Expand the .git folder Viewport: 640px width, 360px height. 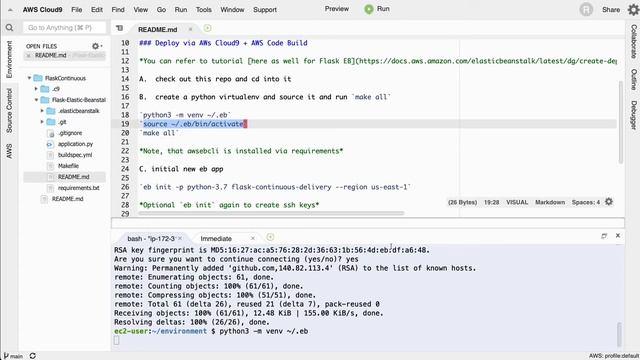pos(42,122)
